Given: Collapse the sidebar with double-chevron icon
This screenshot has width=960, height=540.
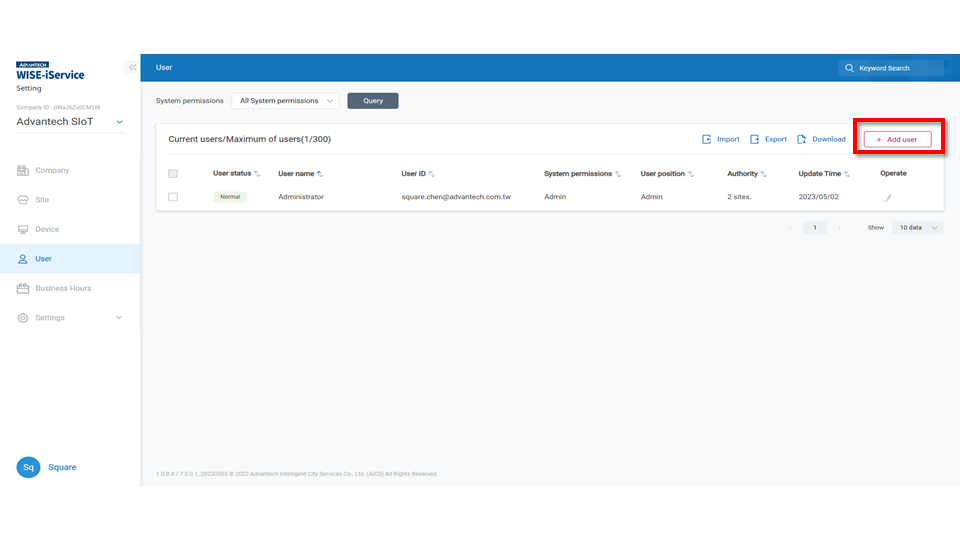Looking at the screenshot, I should 132,67.
